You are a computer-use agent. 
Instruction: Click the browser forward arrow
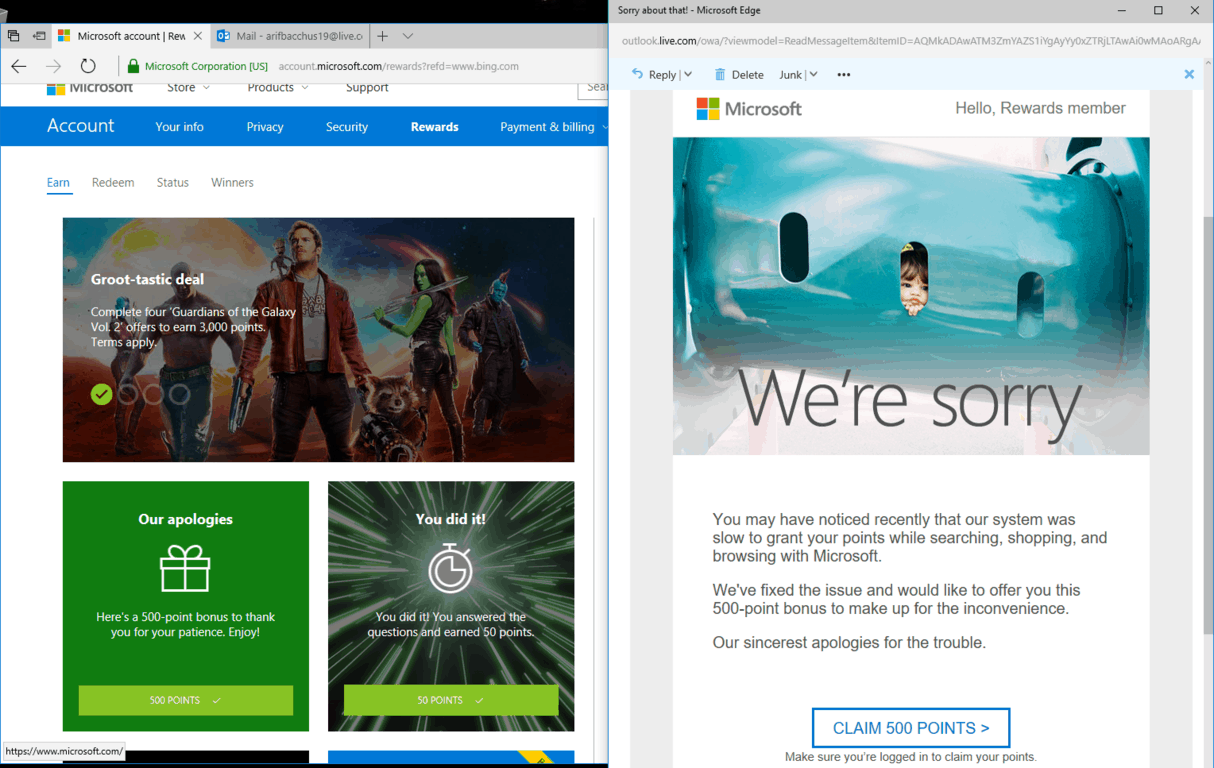(54, 66)
